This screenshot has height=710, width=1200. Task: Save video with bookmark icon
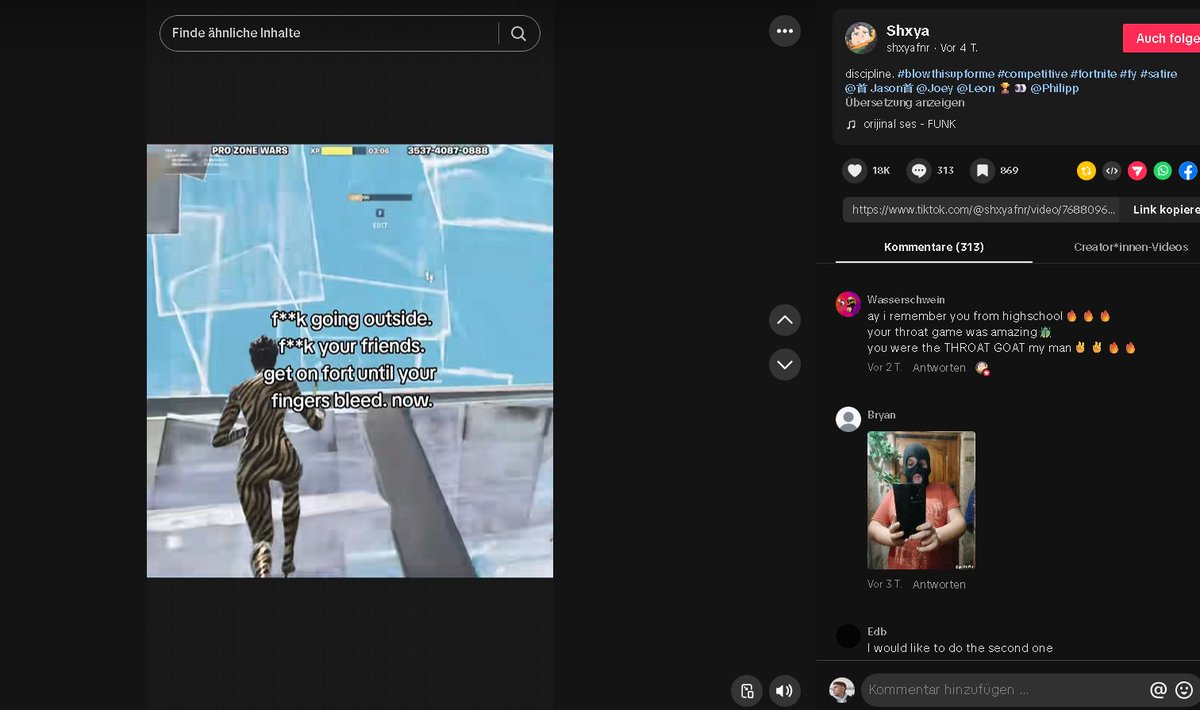coord(983,171)
